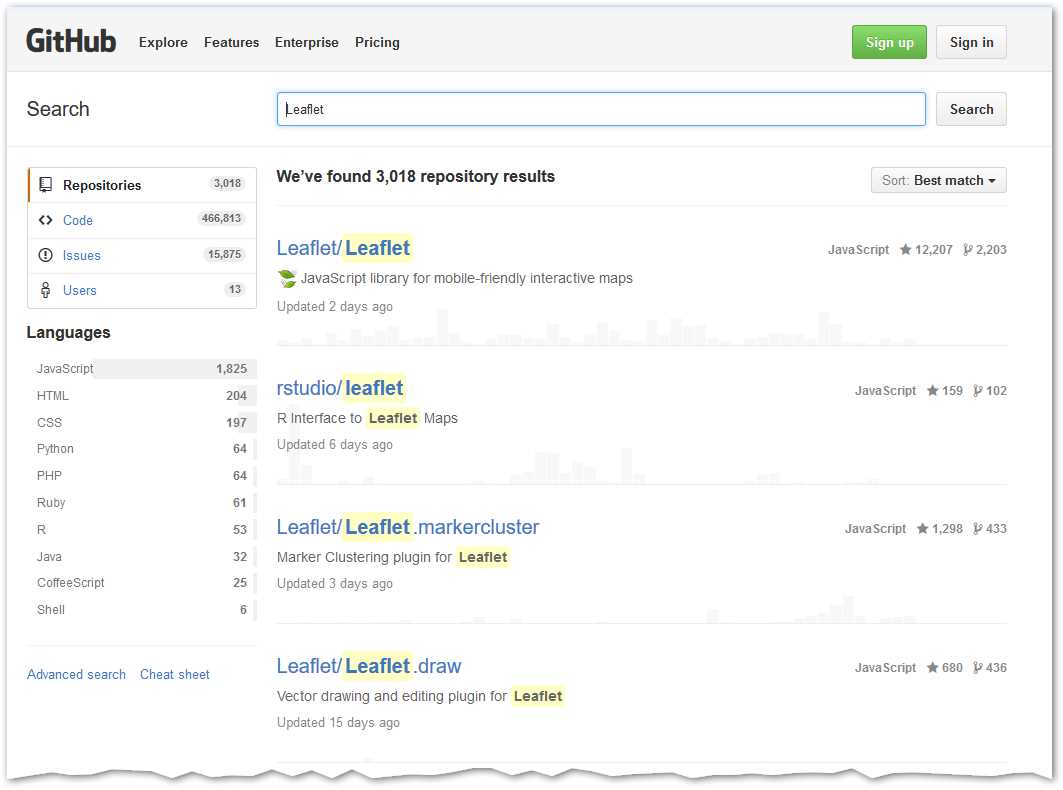Click the star icon beside rstudio/leaflet
The height and width of the screenshot is (790, 1063).
coord(930,390)
